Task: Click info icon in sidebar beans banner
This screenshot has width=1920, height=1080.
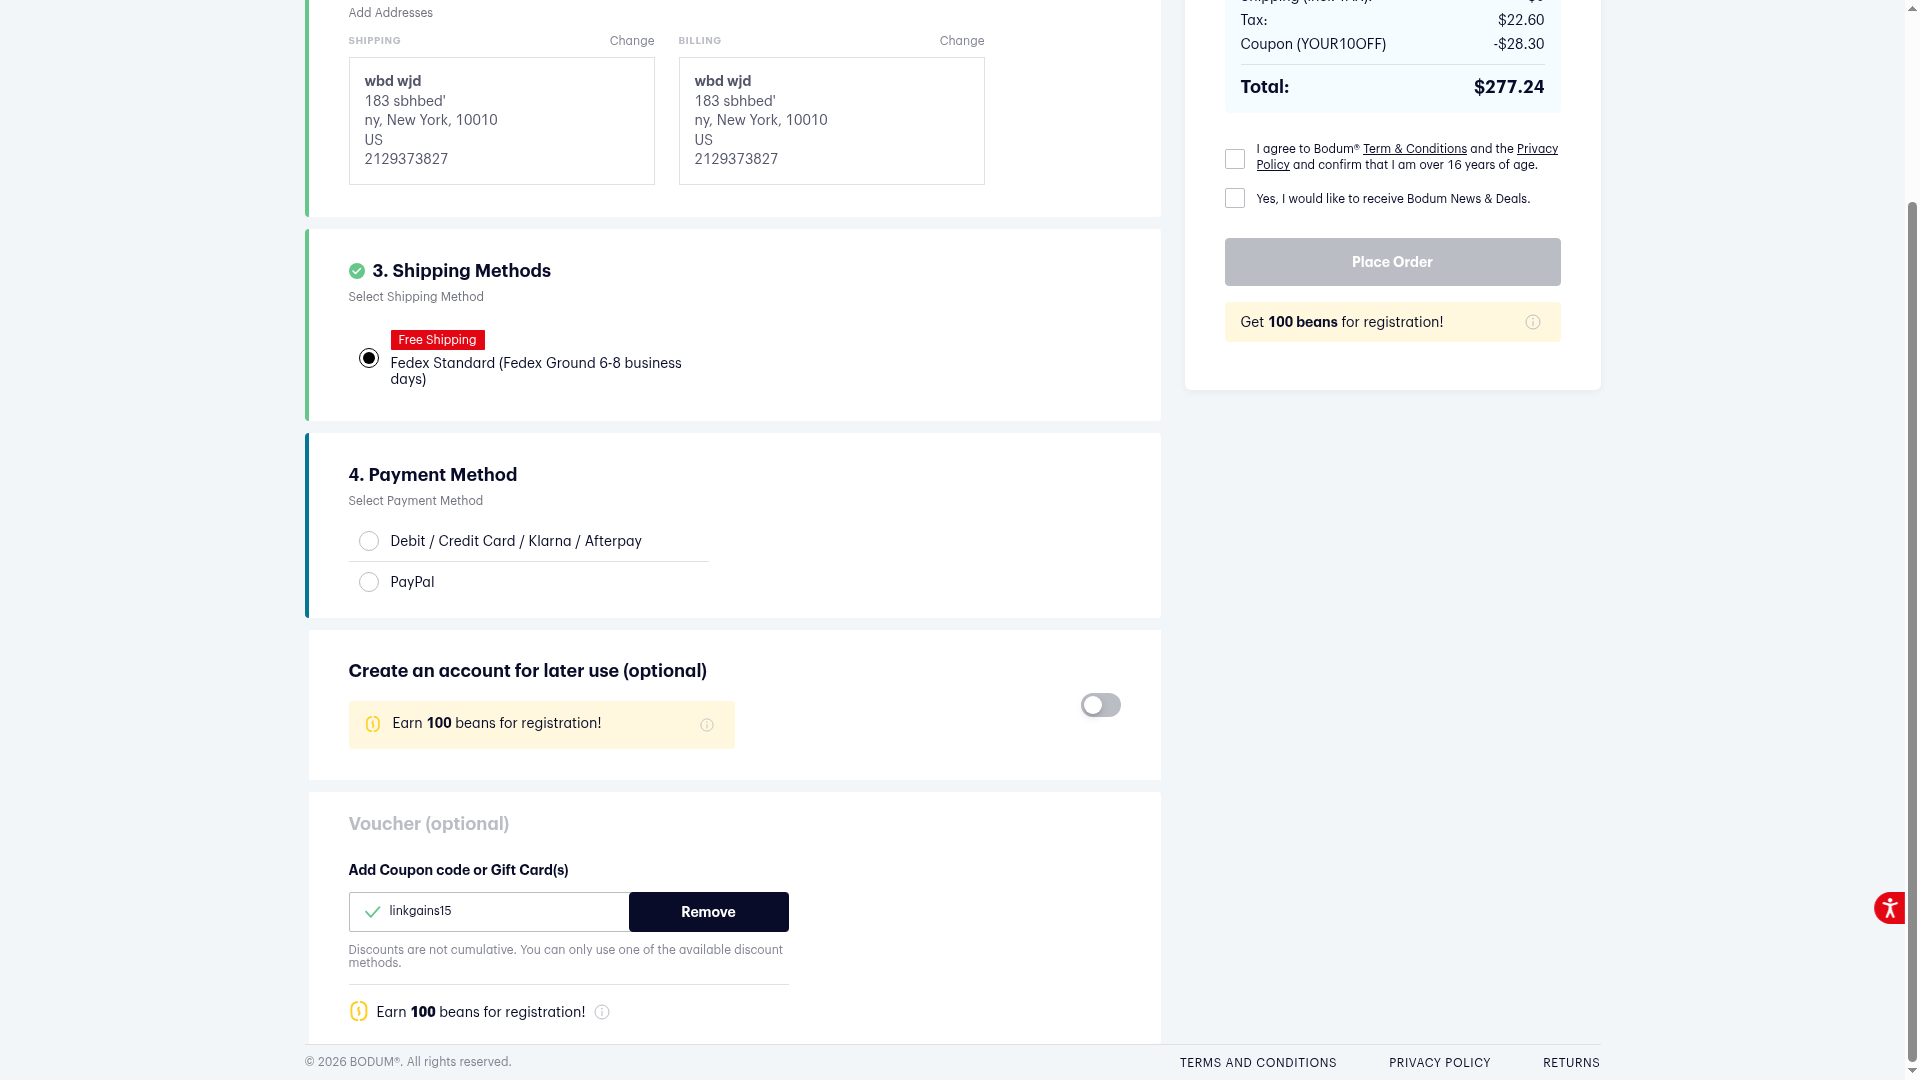Action: [1532, 322]
